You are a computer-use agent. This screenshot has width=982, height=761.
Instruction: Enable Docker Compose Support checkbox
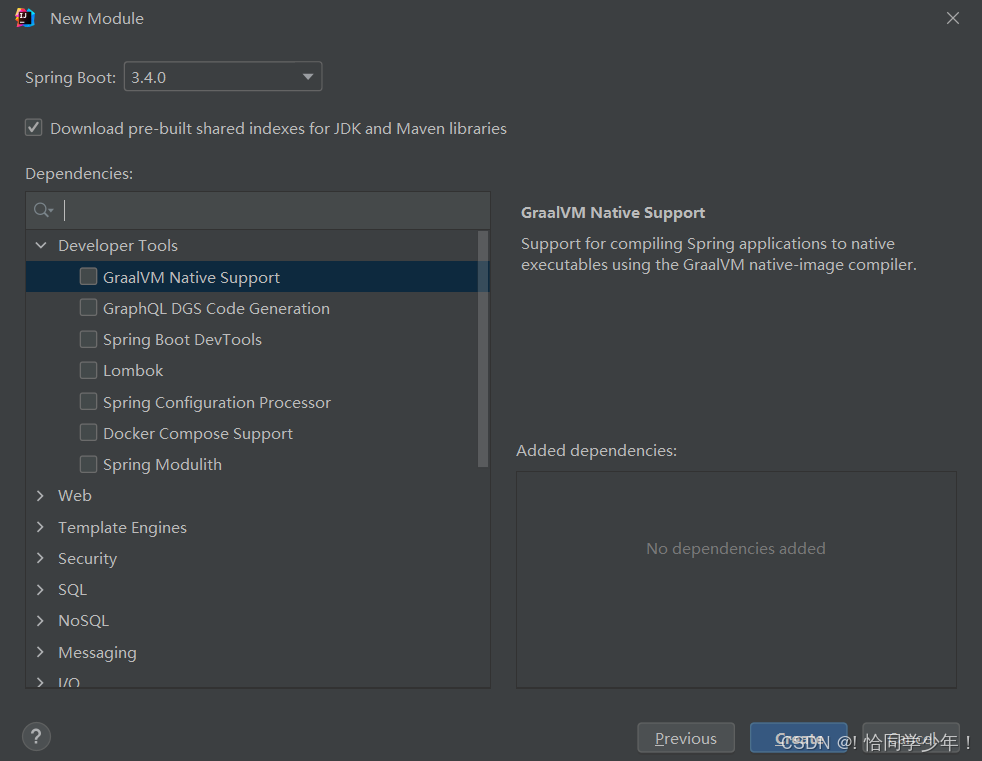[x=88, y=433]
